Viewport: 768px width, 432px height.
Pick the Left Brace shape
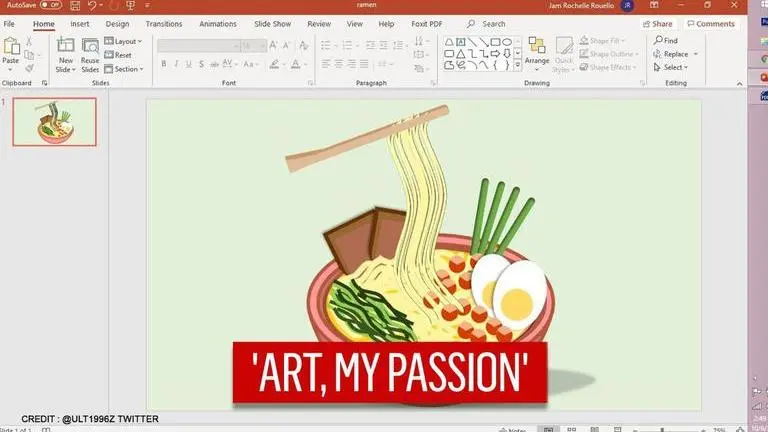tap(496, 65)
